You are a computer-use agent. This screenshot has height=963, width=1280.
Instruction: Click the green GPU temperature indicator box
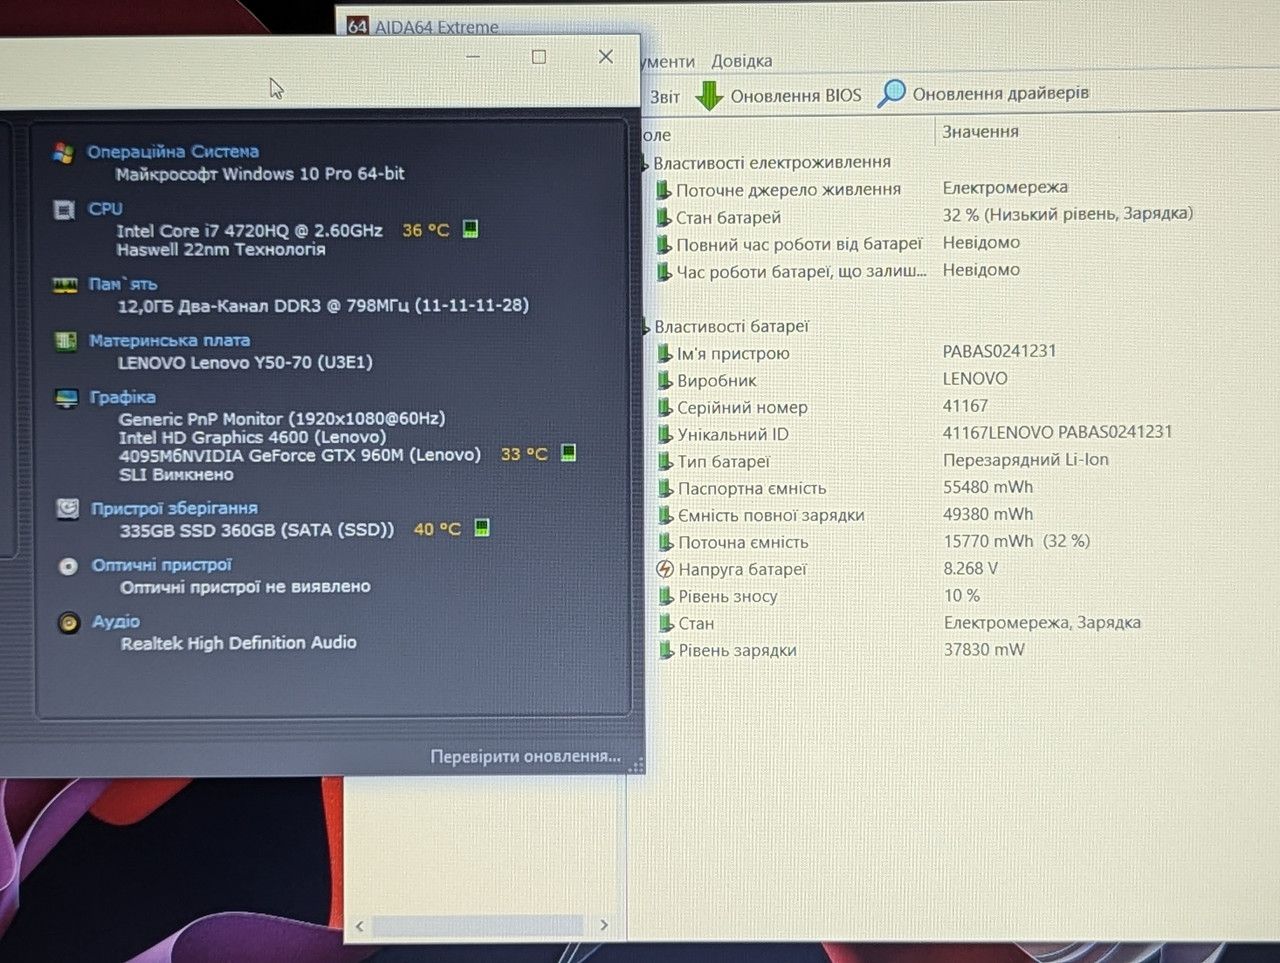click(x=568, y=453)
